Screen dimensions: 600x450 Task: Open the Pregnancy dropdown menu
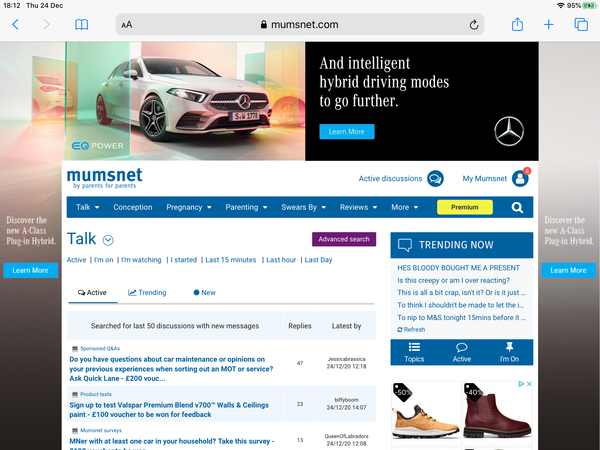point(189,207)
